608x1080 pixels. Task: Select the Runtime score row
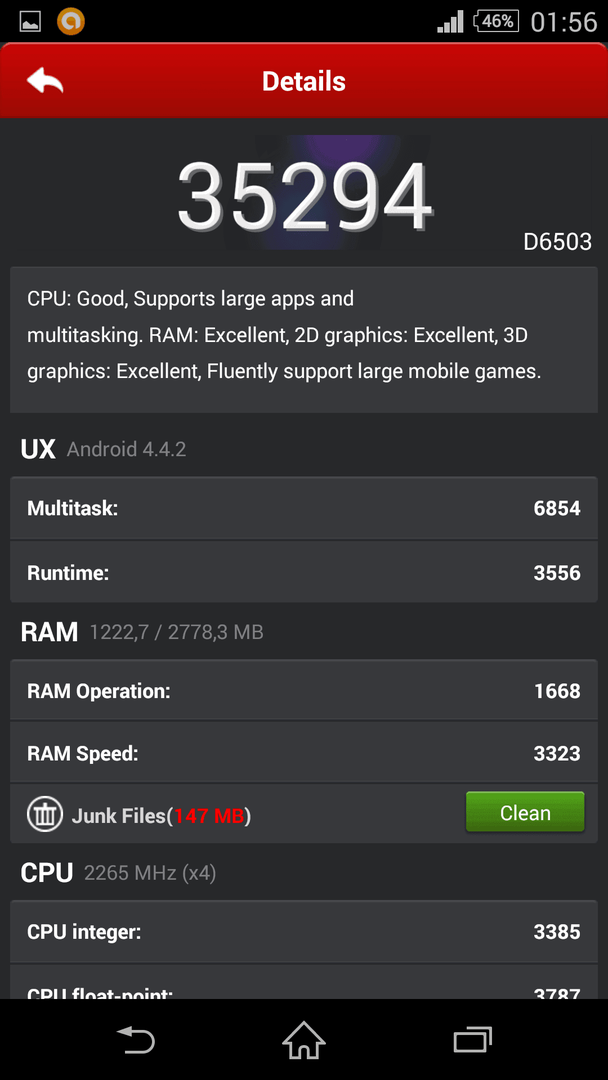304,572
